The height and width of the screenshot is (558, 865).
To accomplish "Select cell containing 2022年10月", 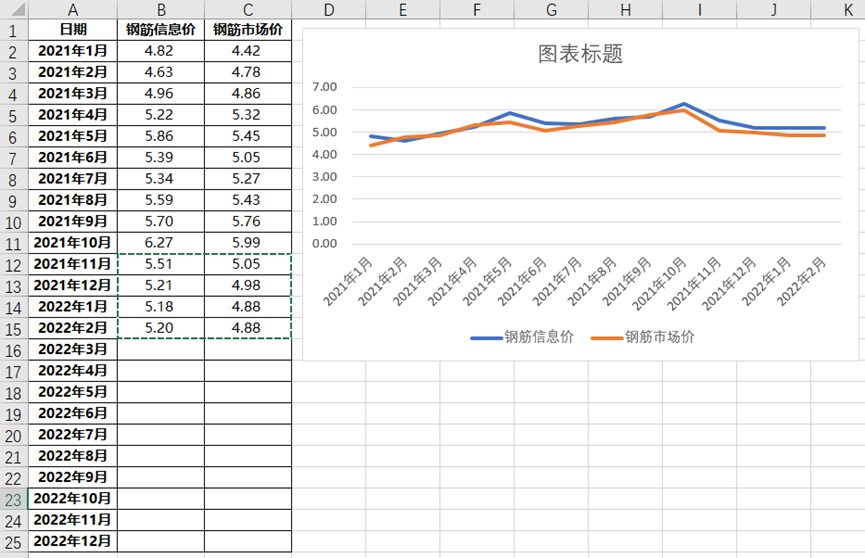I will coord(73,498).
